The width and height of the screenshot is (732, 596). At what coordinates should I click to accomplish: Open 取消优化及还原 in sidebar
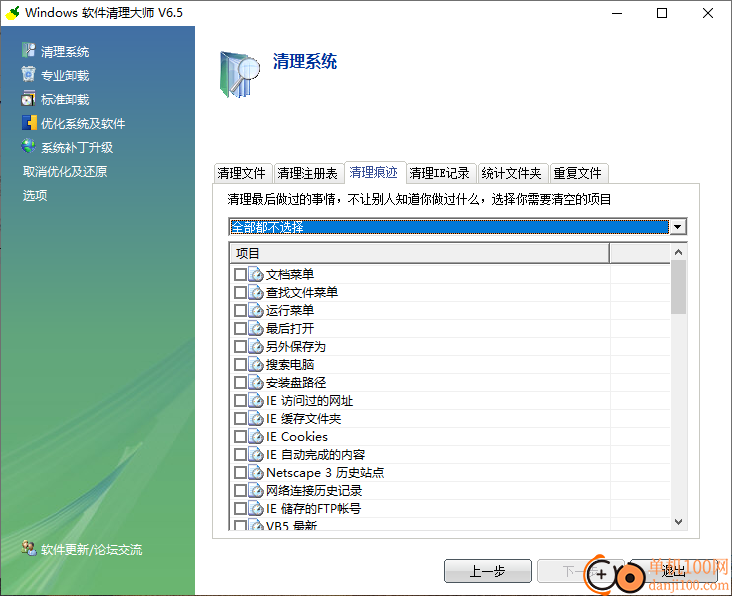coord(65,171)
